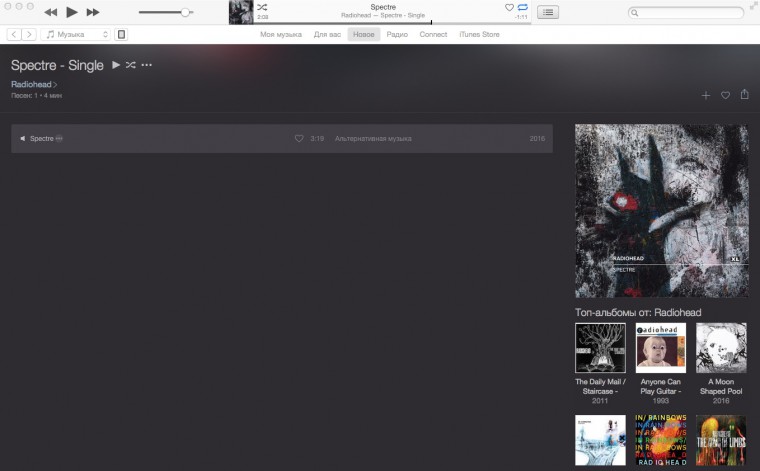
Task: Shuffle the Spectre - Single album
Action: point(130,65)
